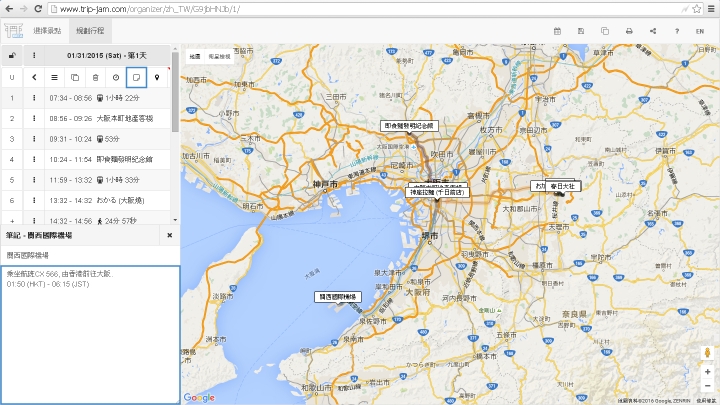Select the 14:32 - 14:56 walking row
The height and width of the screenshot is (405, 720).
click(107, 220)
